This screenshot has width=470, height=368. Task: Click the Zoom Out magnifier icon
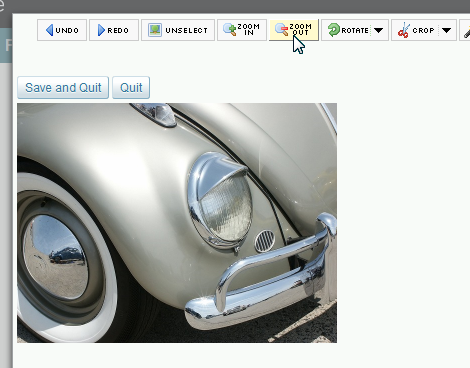tap(281, 30)
